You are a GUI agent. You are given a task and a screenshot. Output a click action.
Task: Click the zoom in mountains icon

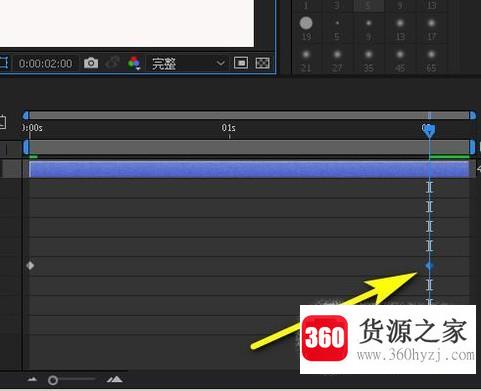(x=114, y=379)
